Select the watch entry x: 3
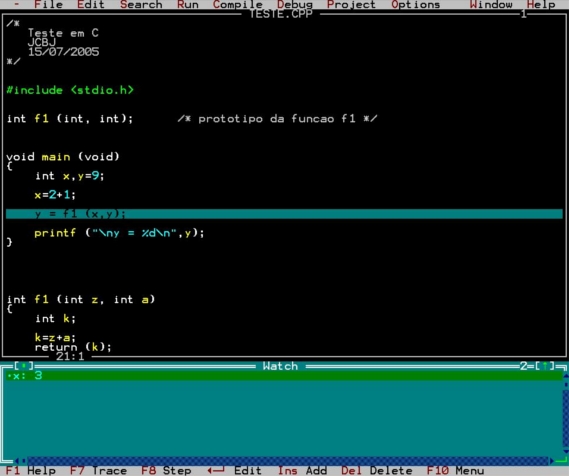 pos(284,376)
